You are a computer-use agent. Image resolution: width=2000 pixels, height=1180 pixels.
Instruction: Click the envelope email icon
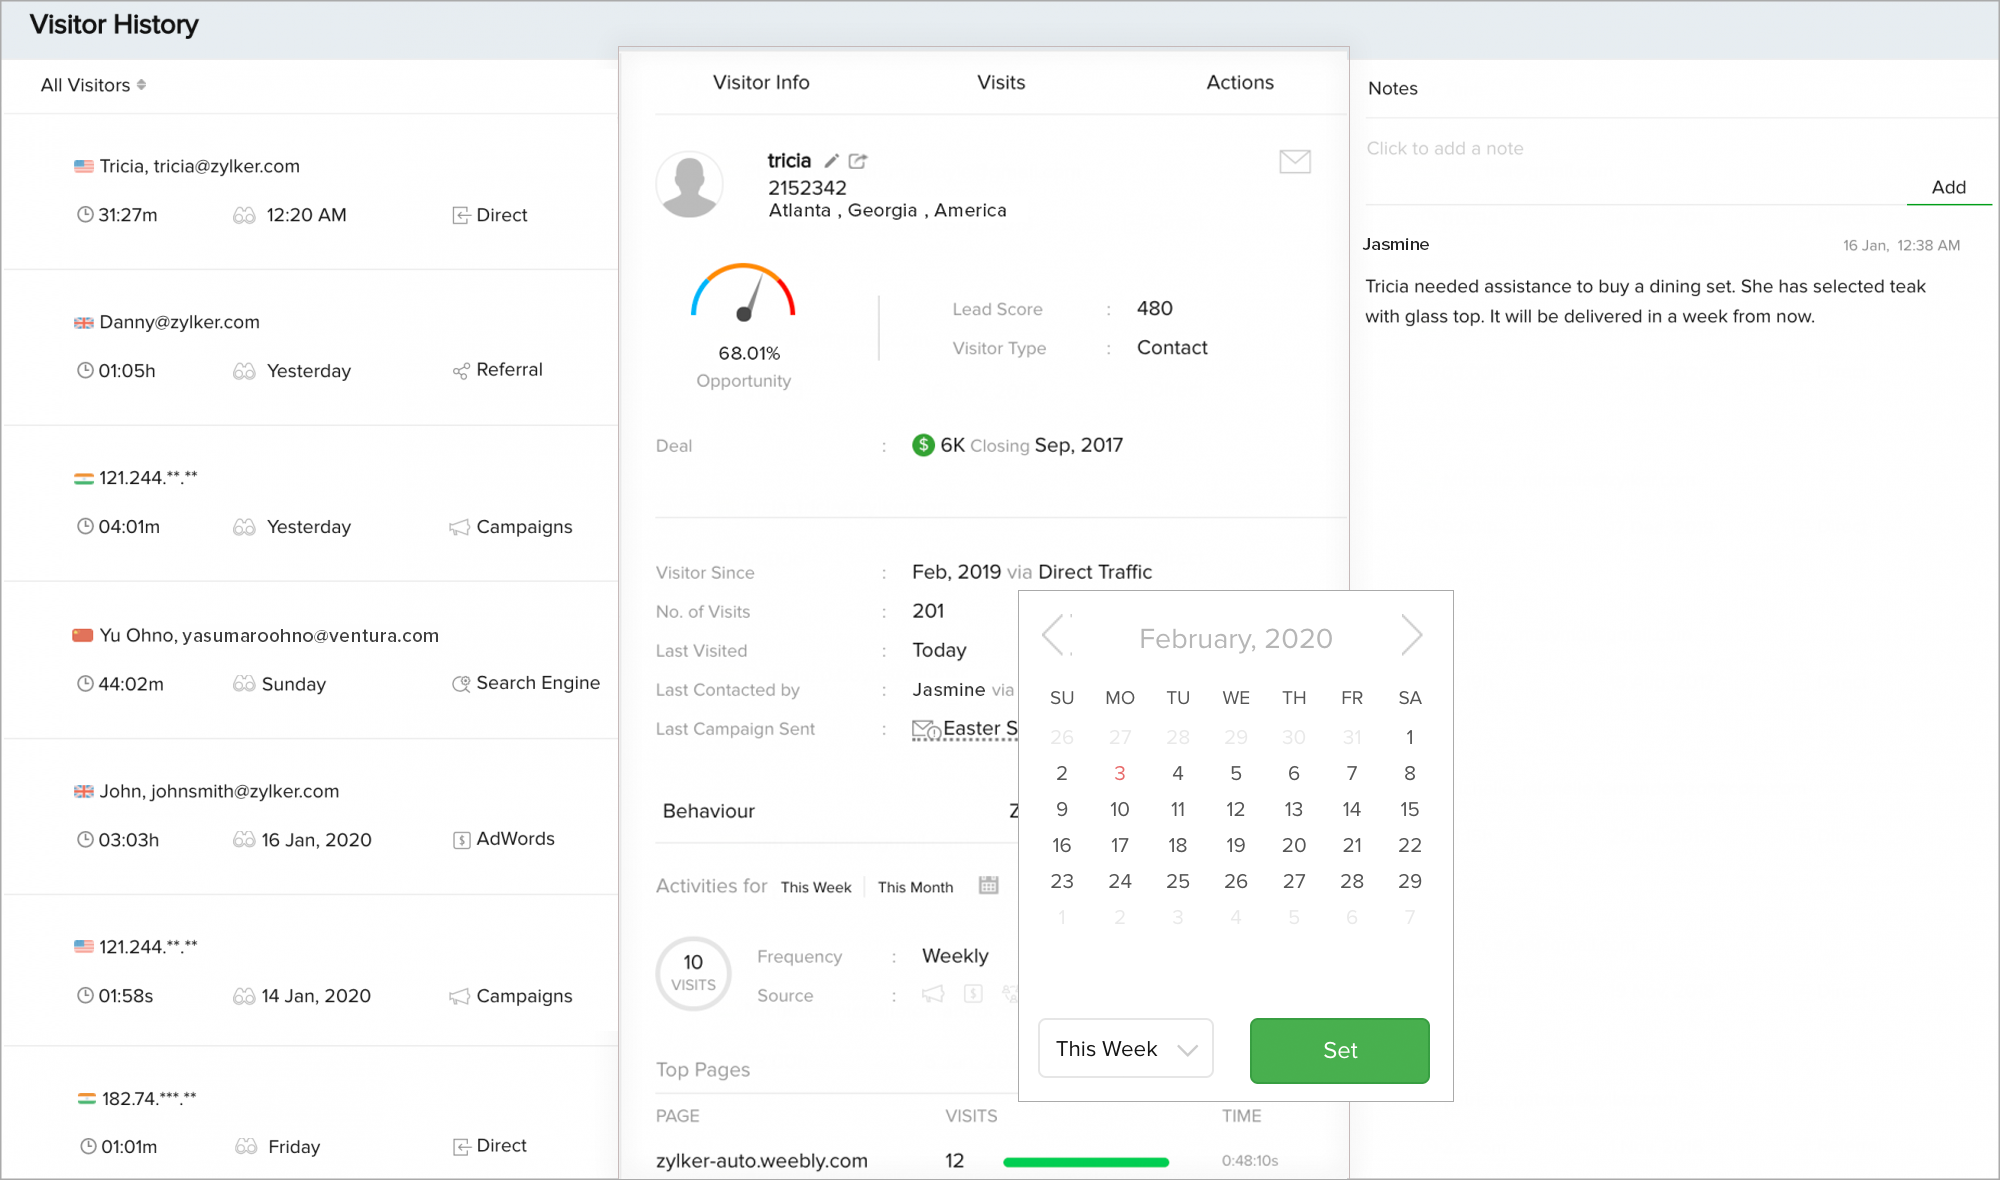pos(1295,161)
